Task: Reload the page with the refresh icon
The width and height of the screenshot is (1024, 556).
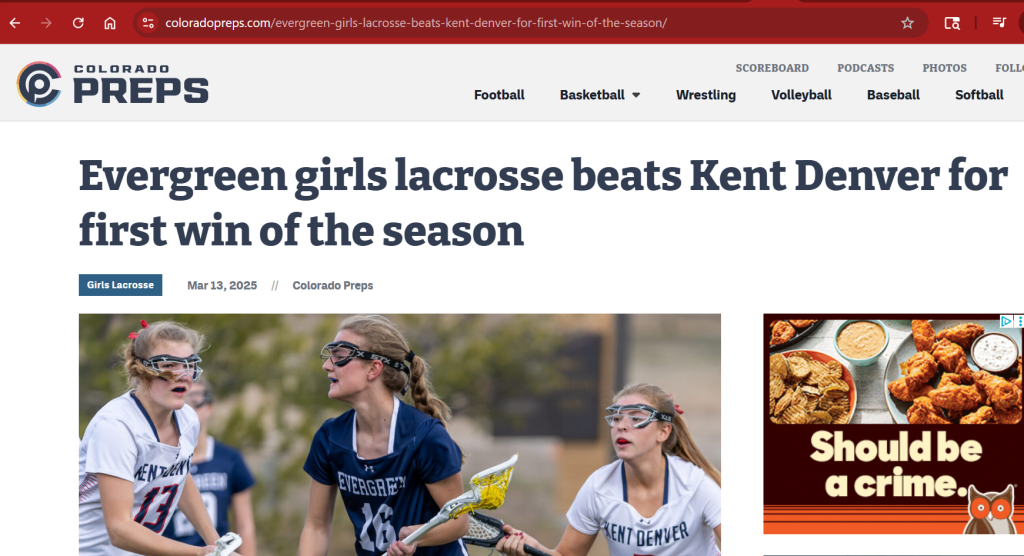Action: 78,23
